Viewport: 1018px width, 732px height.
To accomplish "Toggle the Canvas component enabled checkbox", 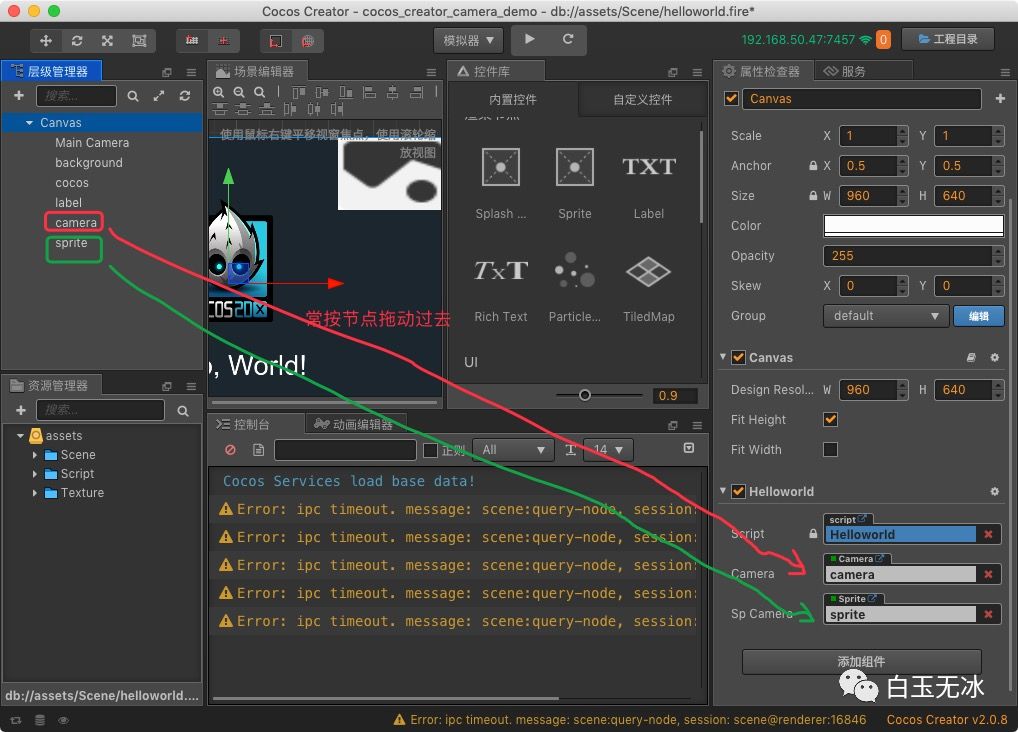I will point(738,357).
